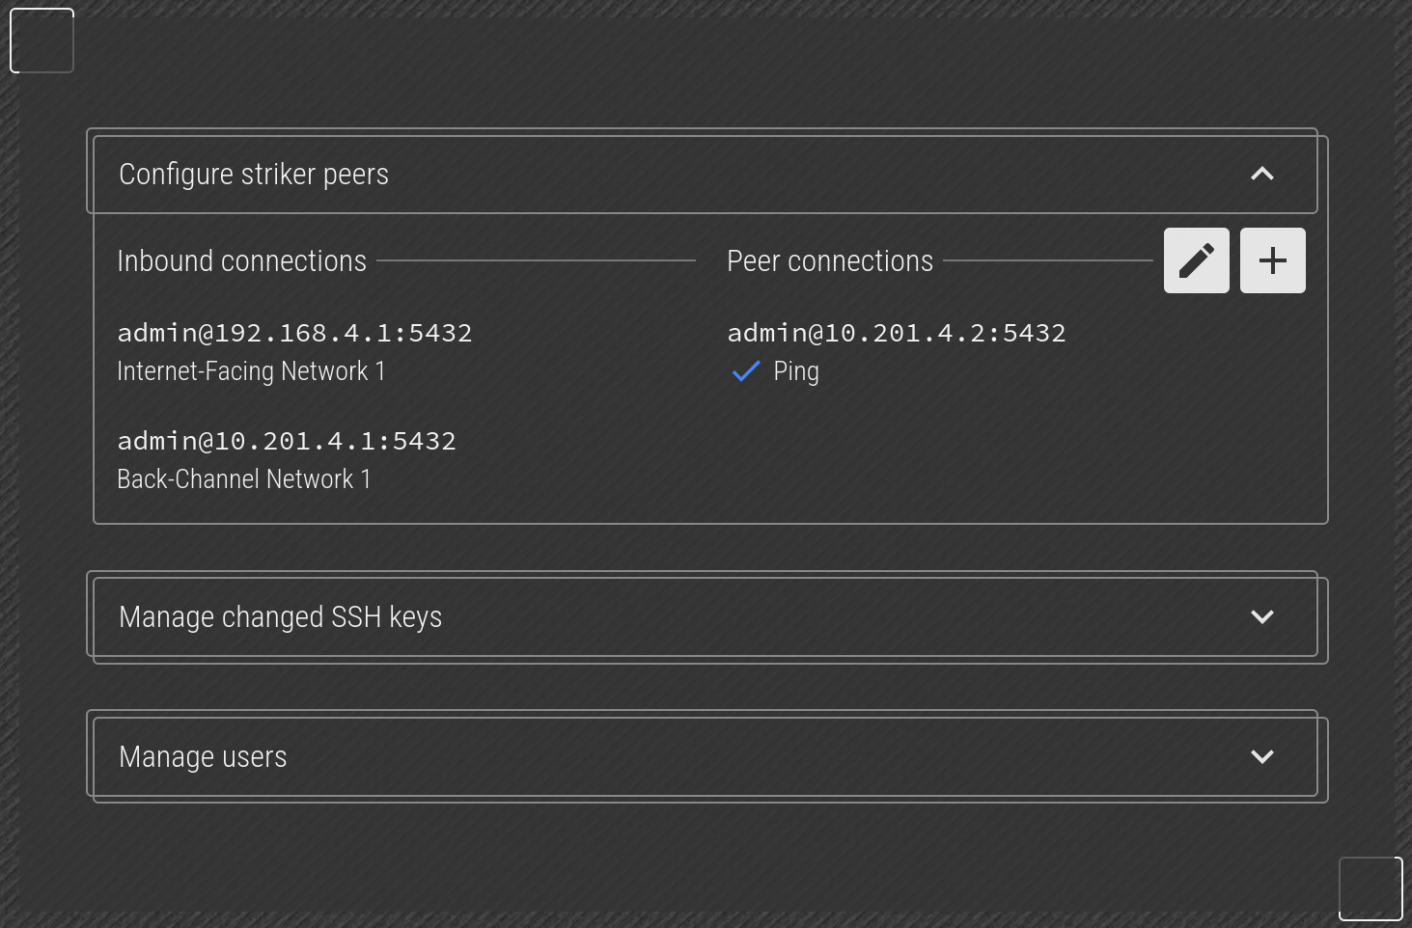The height and width of the screenshot is (928, 1412).
Task: Click the pencil edit peer connections icon
Action: [x=1196, y=260]
